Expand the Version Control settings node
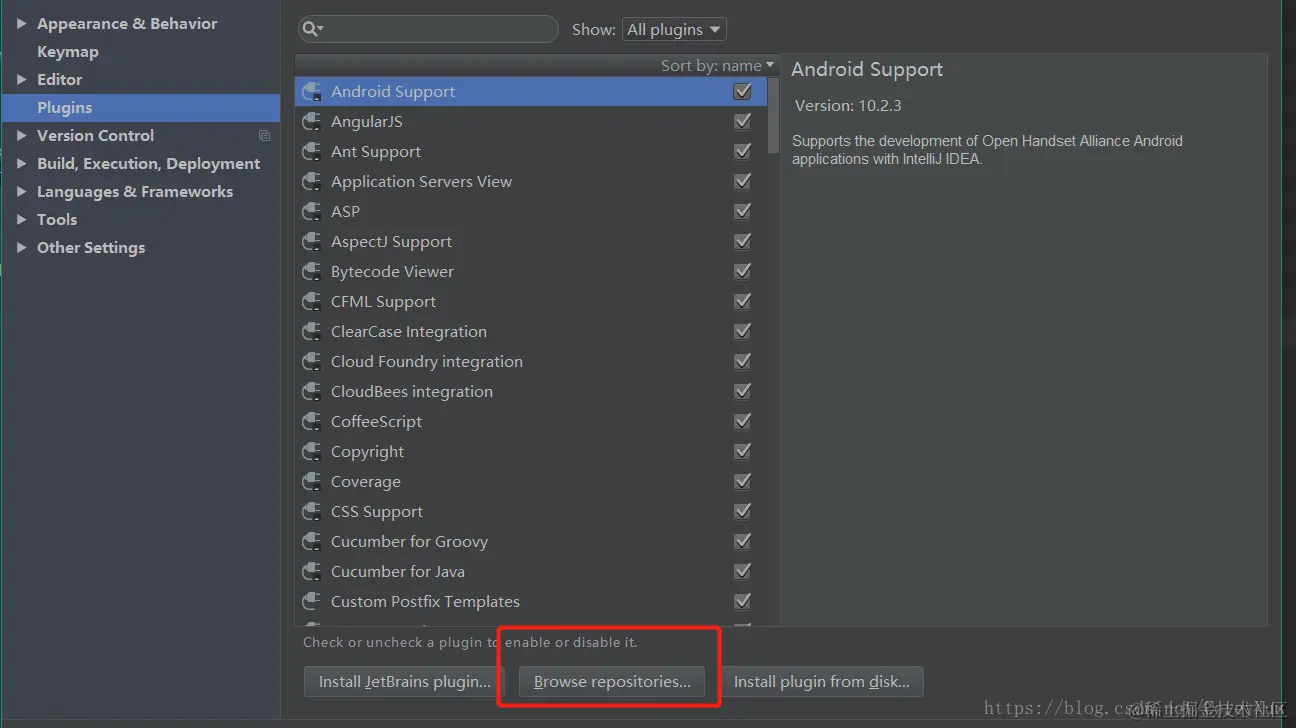1296x728 pixels. pyautogui.click(x=22, y=135)
